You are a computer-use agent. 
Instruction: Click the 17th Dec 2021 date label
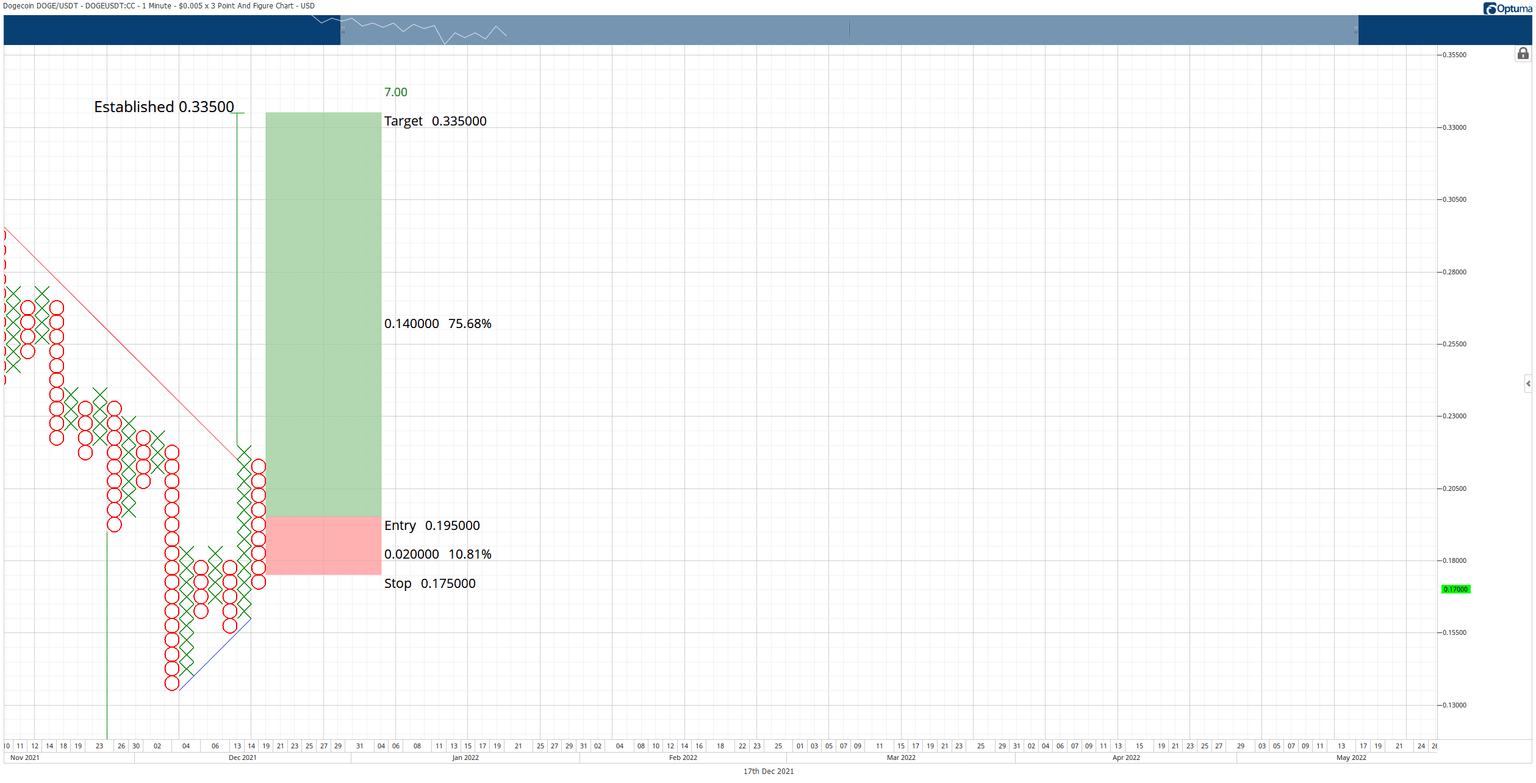coord(768,772)
